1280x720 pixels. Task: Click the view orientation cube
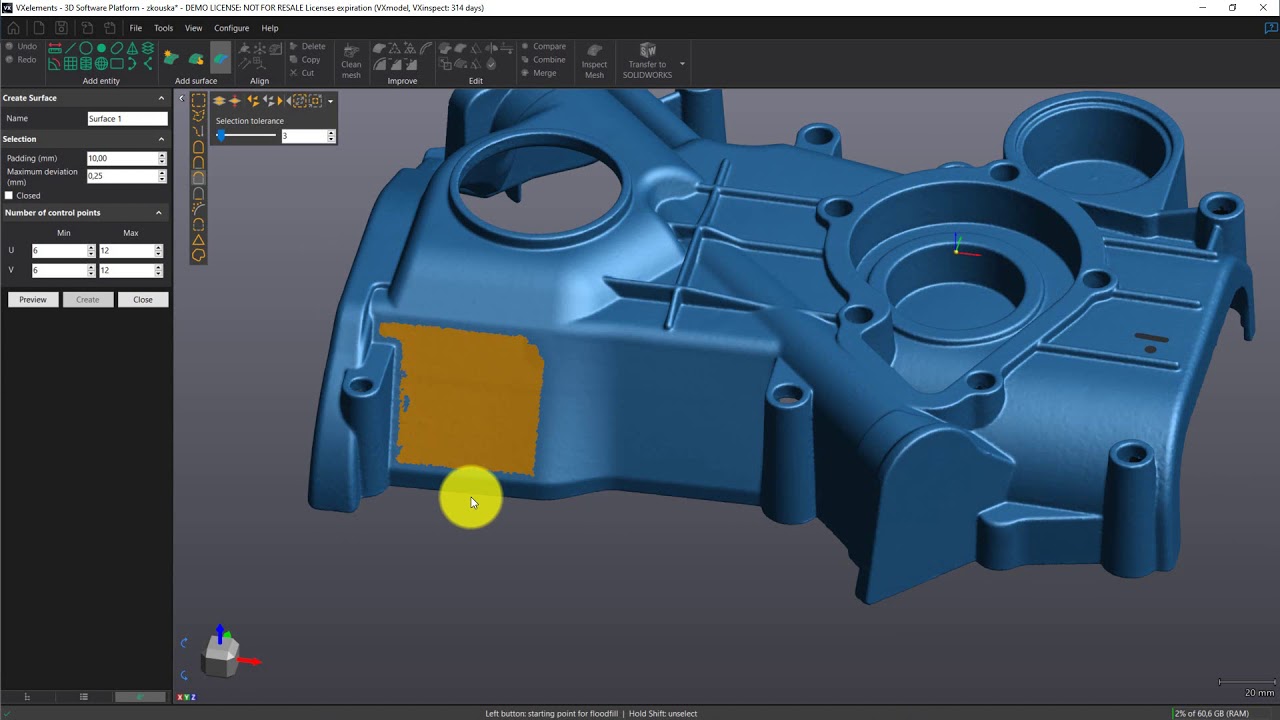coord(221,655)
